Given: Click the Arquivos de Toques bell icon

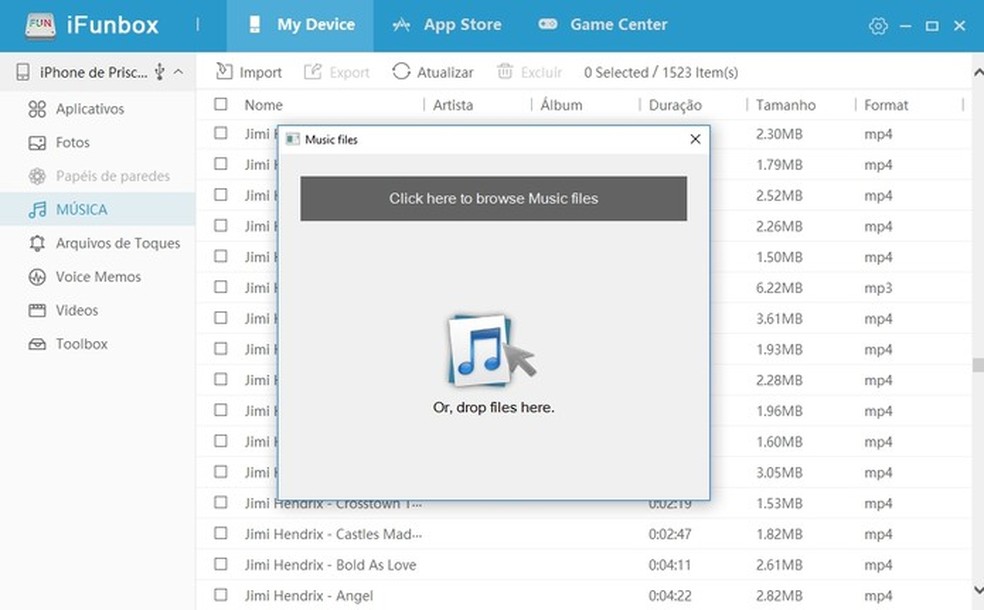Looking at the screenshot, I should (x=37, y=243).
